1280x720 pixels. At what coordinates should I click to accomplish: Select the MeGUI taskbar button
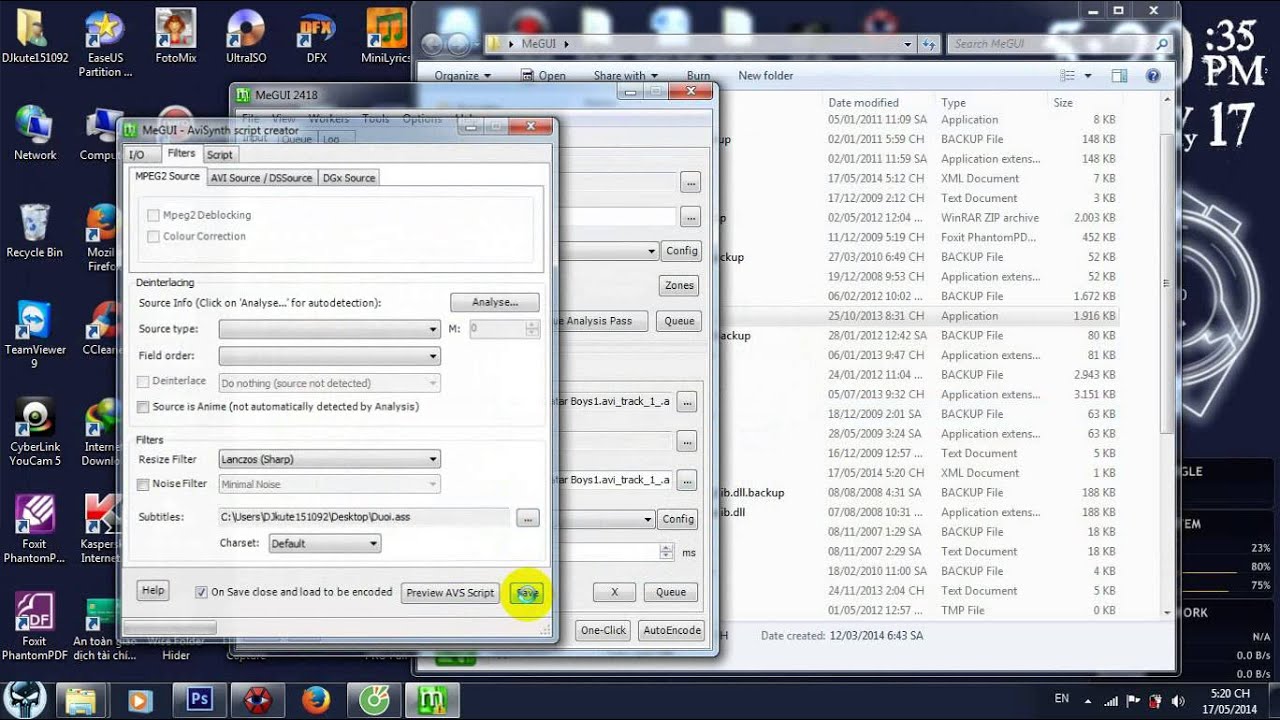(432, 700)
